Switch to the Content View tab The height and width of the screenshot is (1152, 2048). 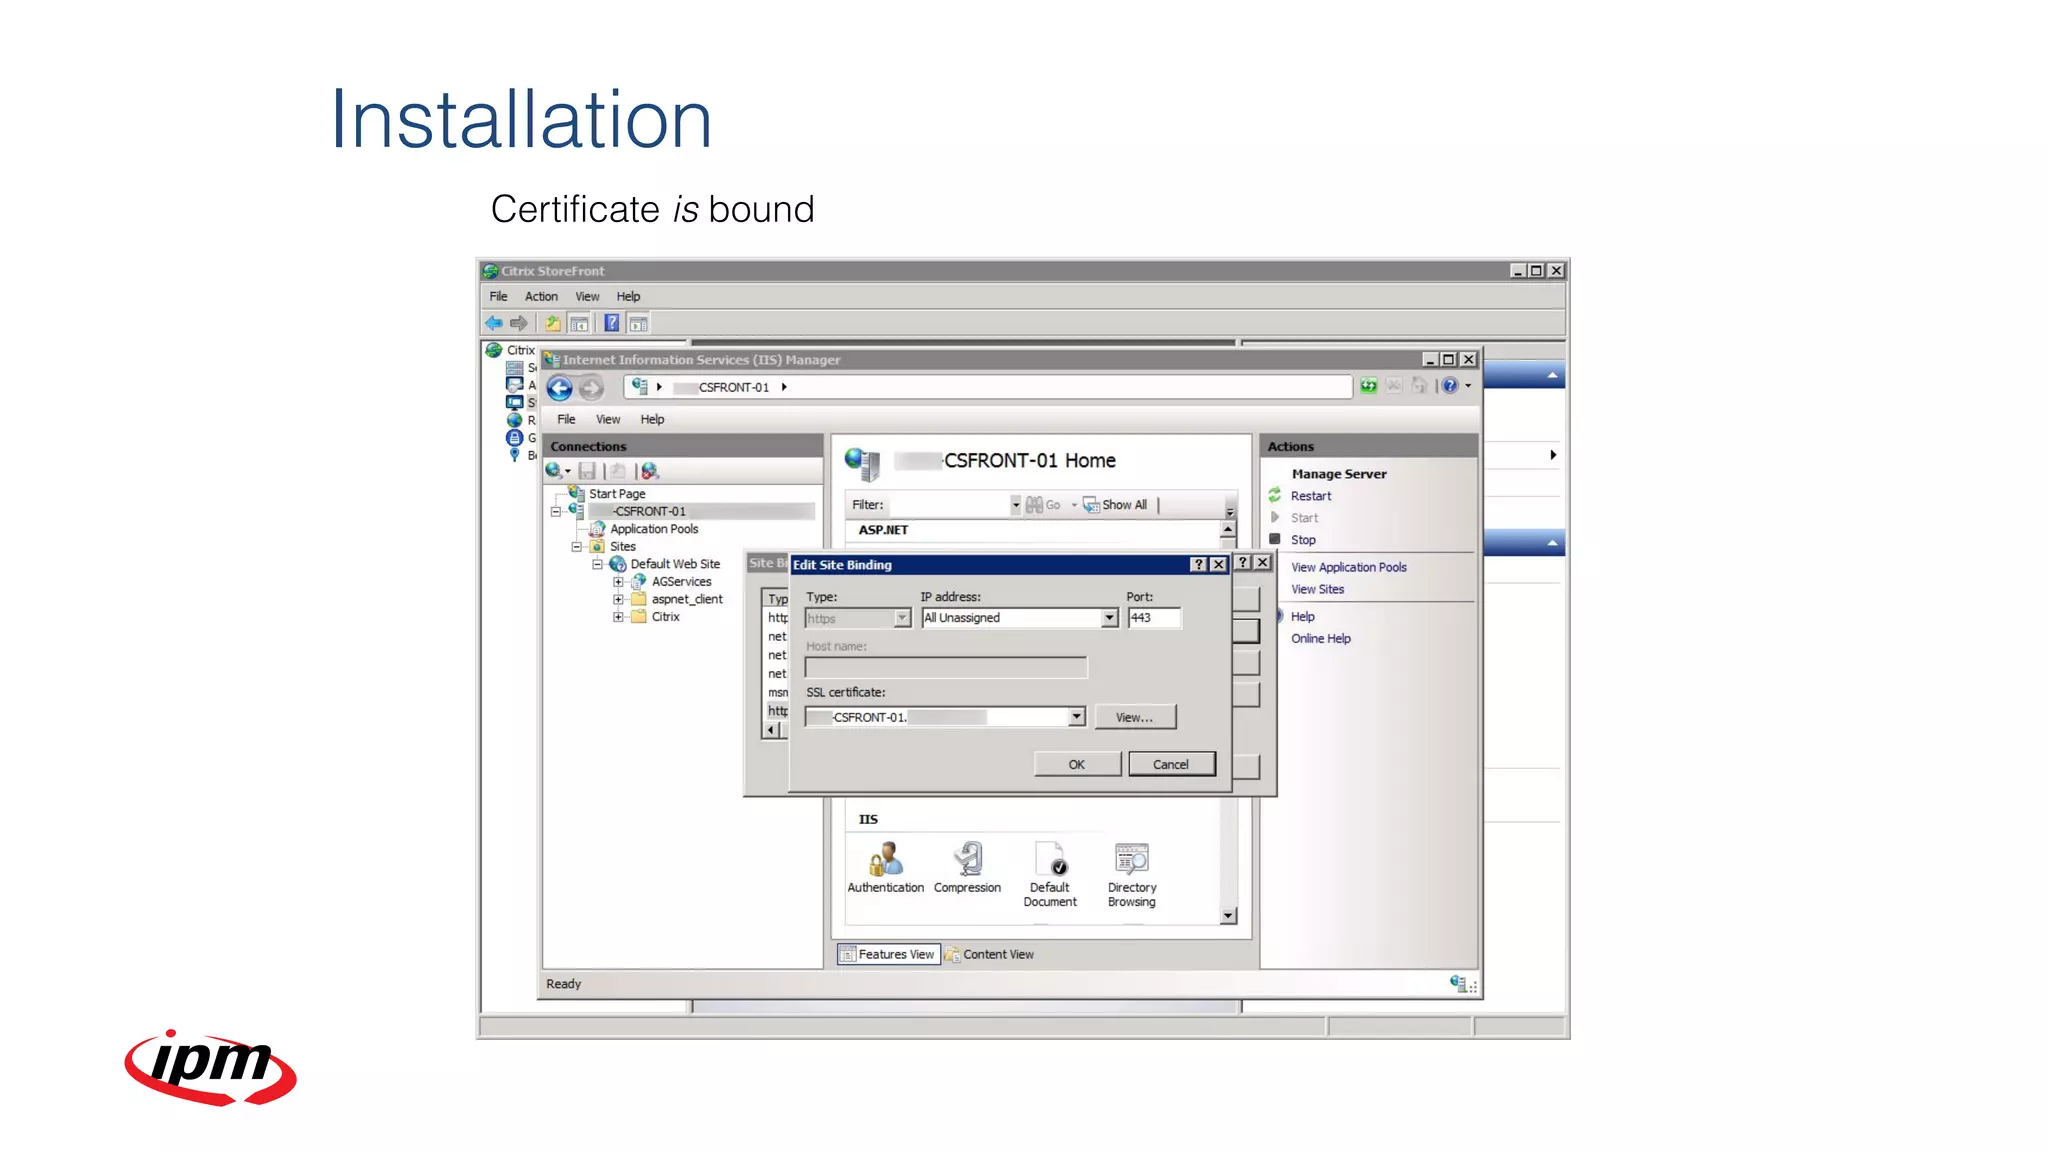click(x=990, y=954)
